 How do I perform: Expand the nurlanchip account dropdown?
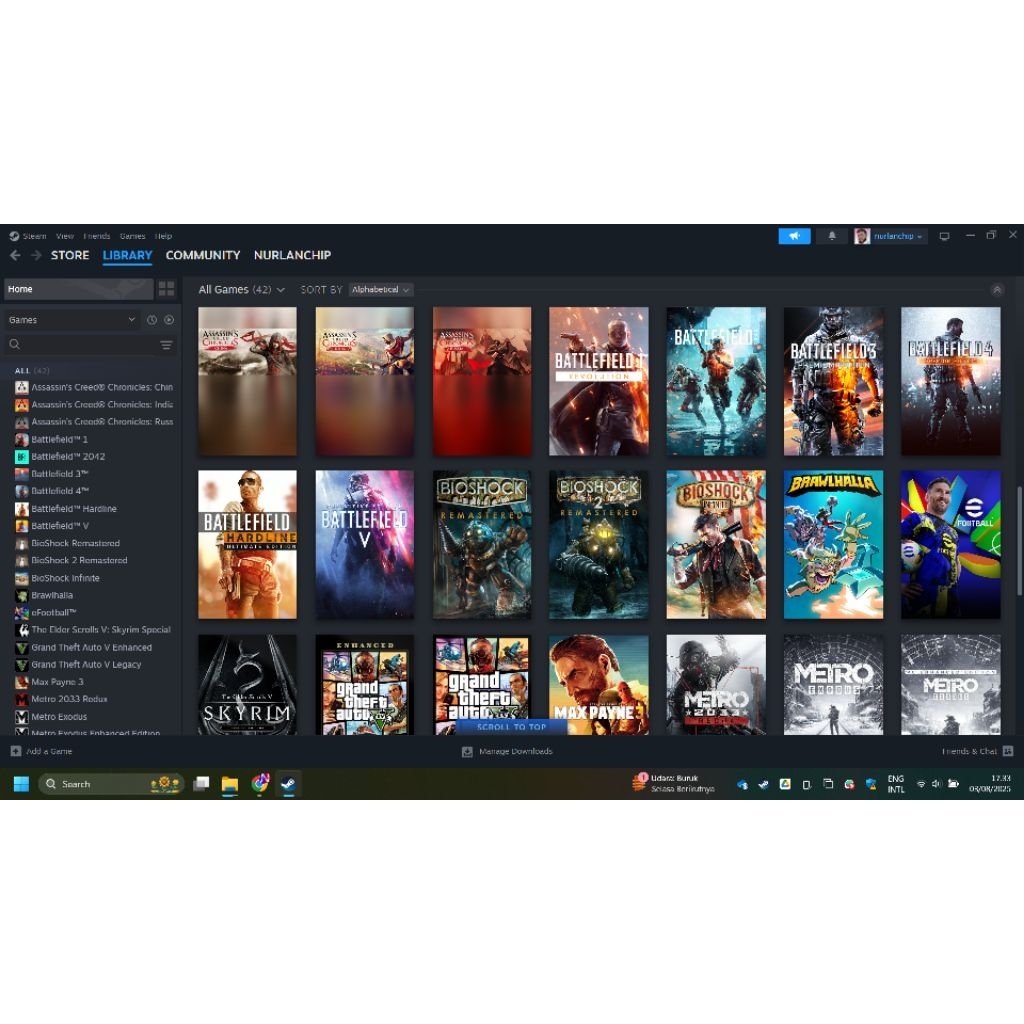tap(897, 236)
